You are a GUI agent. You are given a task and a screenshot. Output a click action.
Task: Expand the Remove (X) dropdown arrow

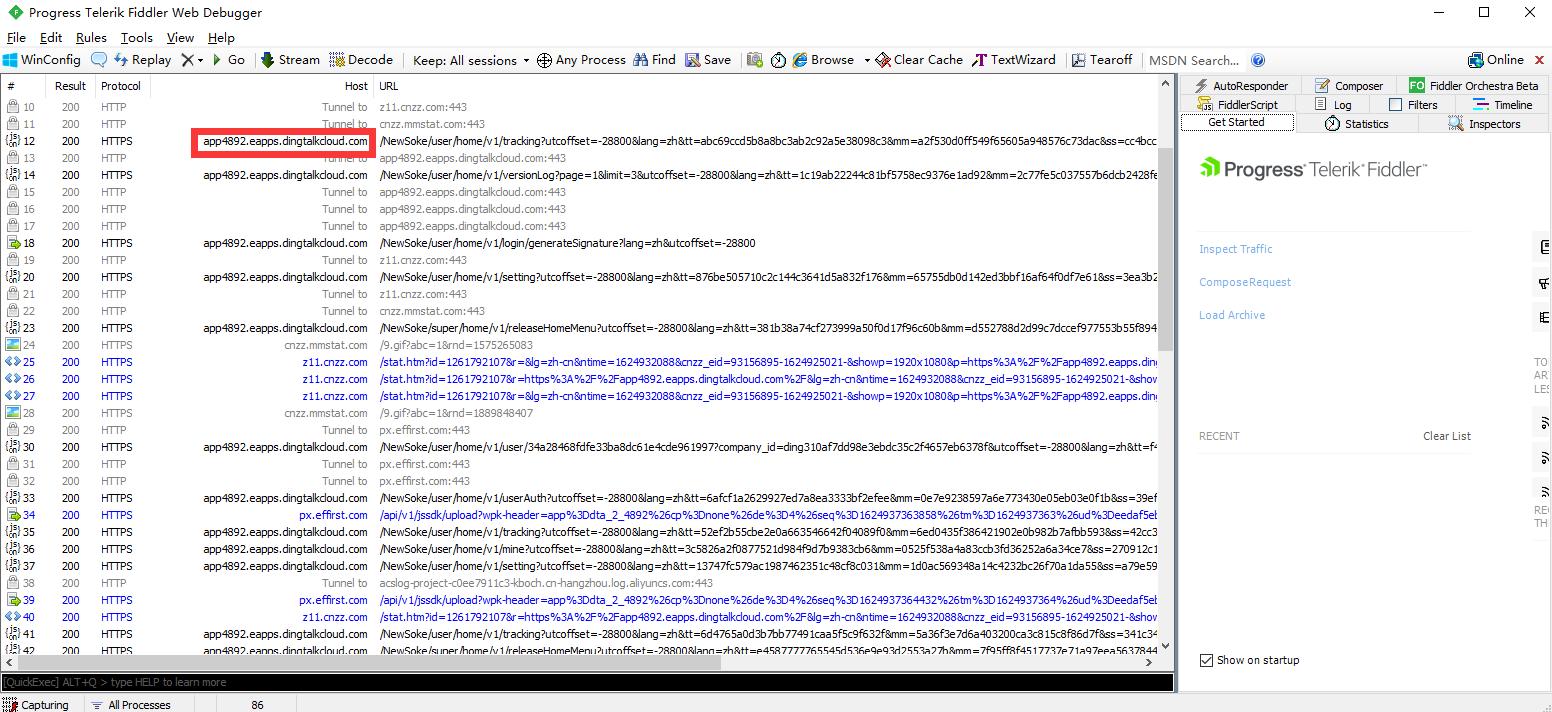[x=201, y=60]
